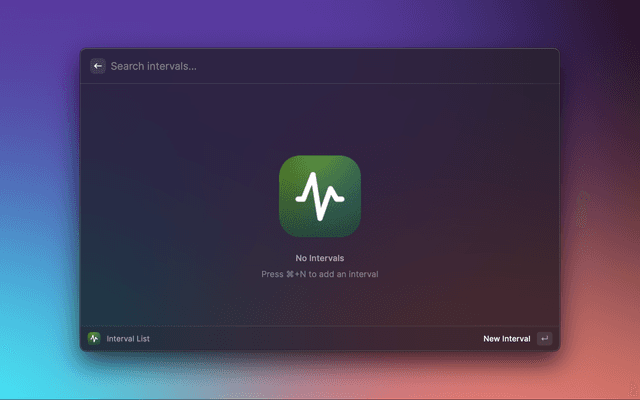640x400 pixels.
Task: Click the large green heartbeat app icon
Action: pos(320,197)
